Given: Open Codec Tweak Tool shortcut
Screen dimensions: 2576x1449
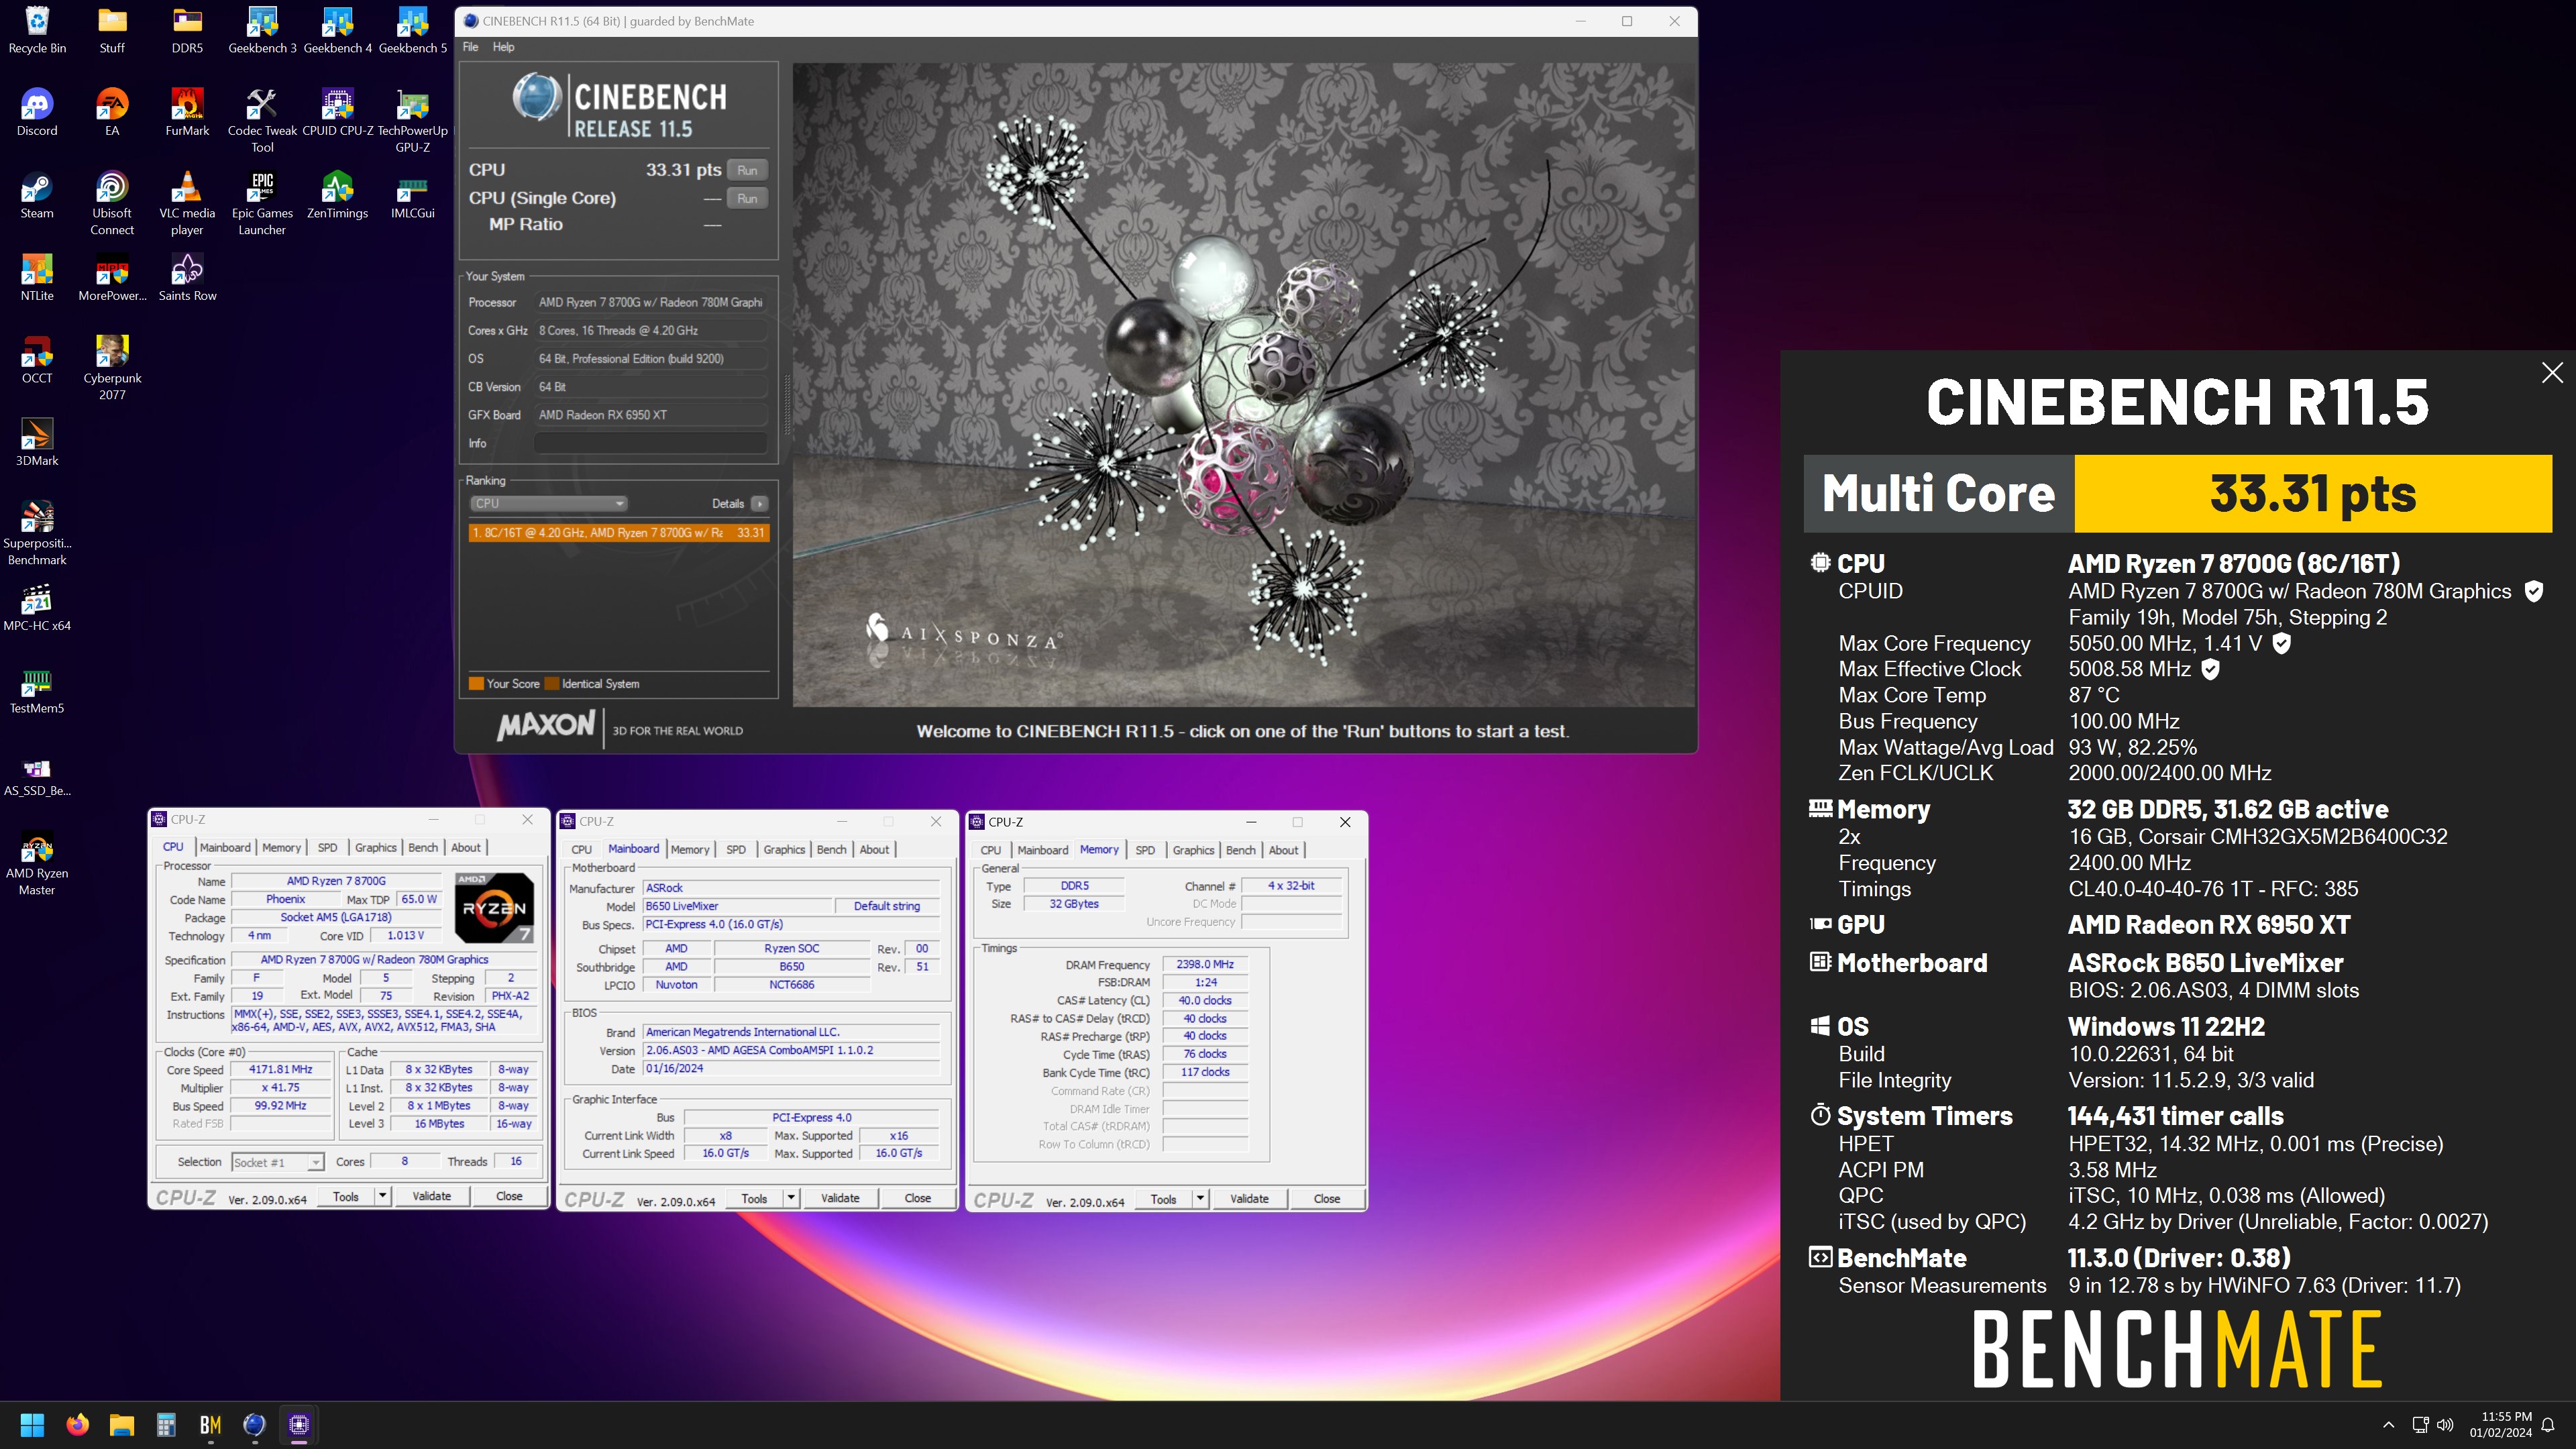Looking at the screenshot, I should 262,120.
